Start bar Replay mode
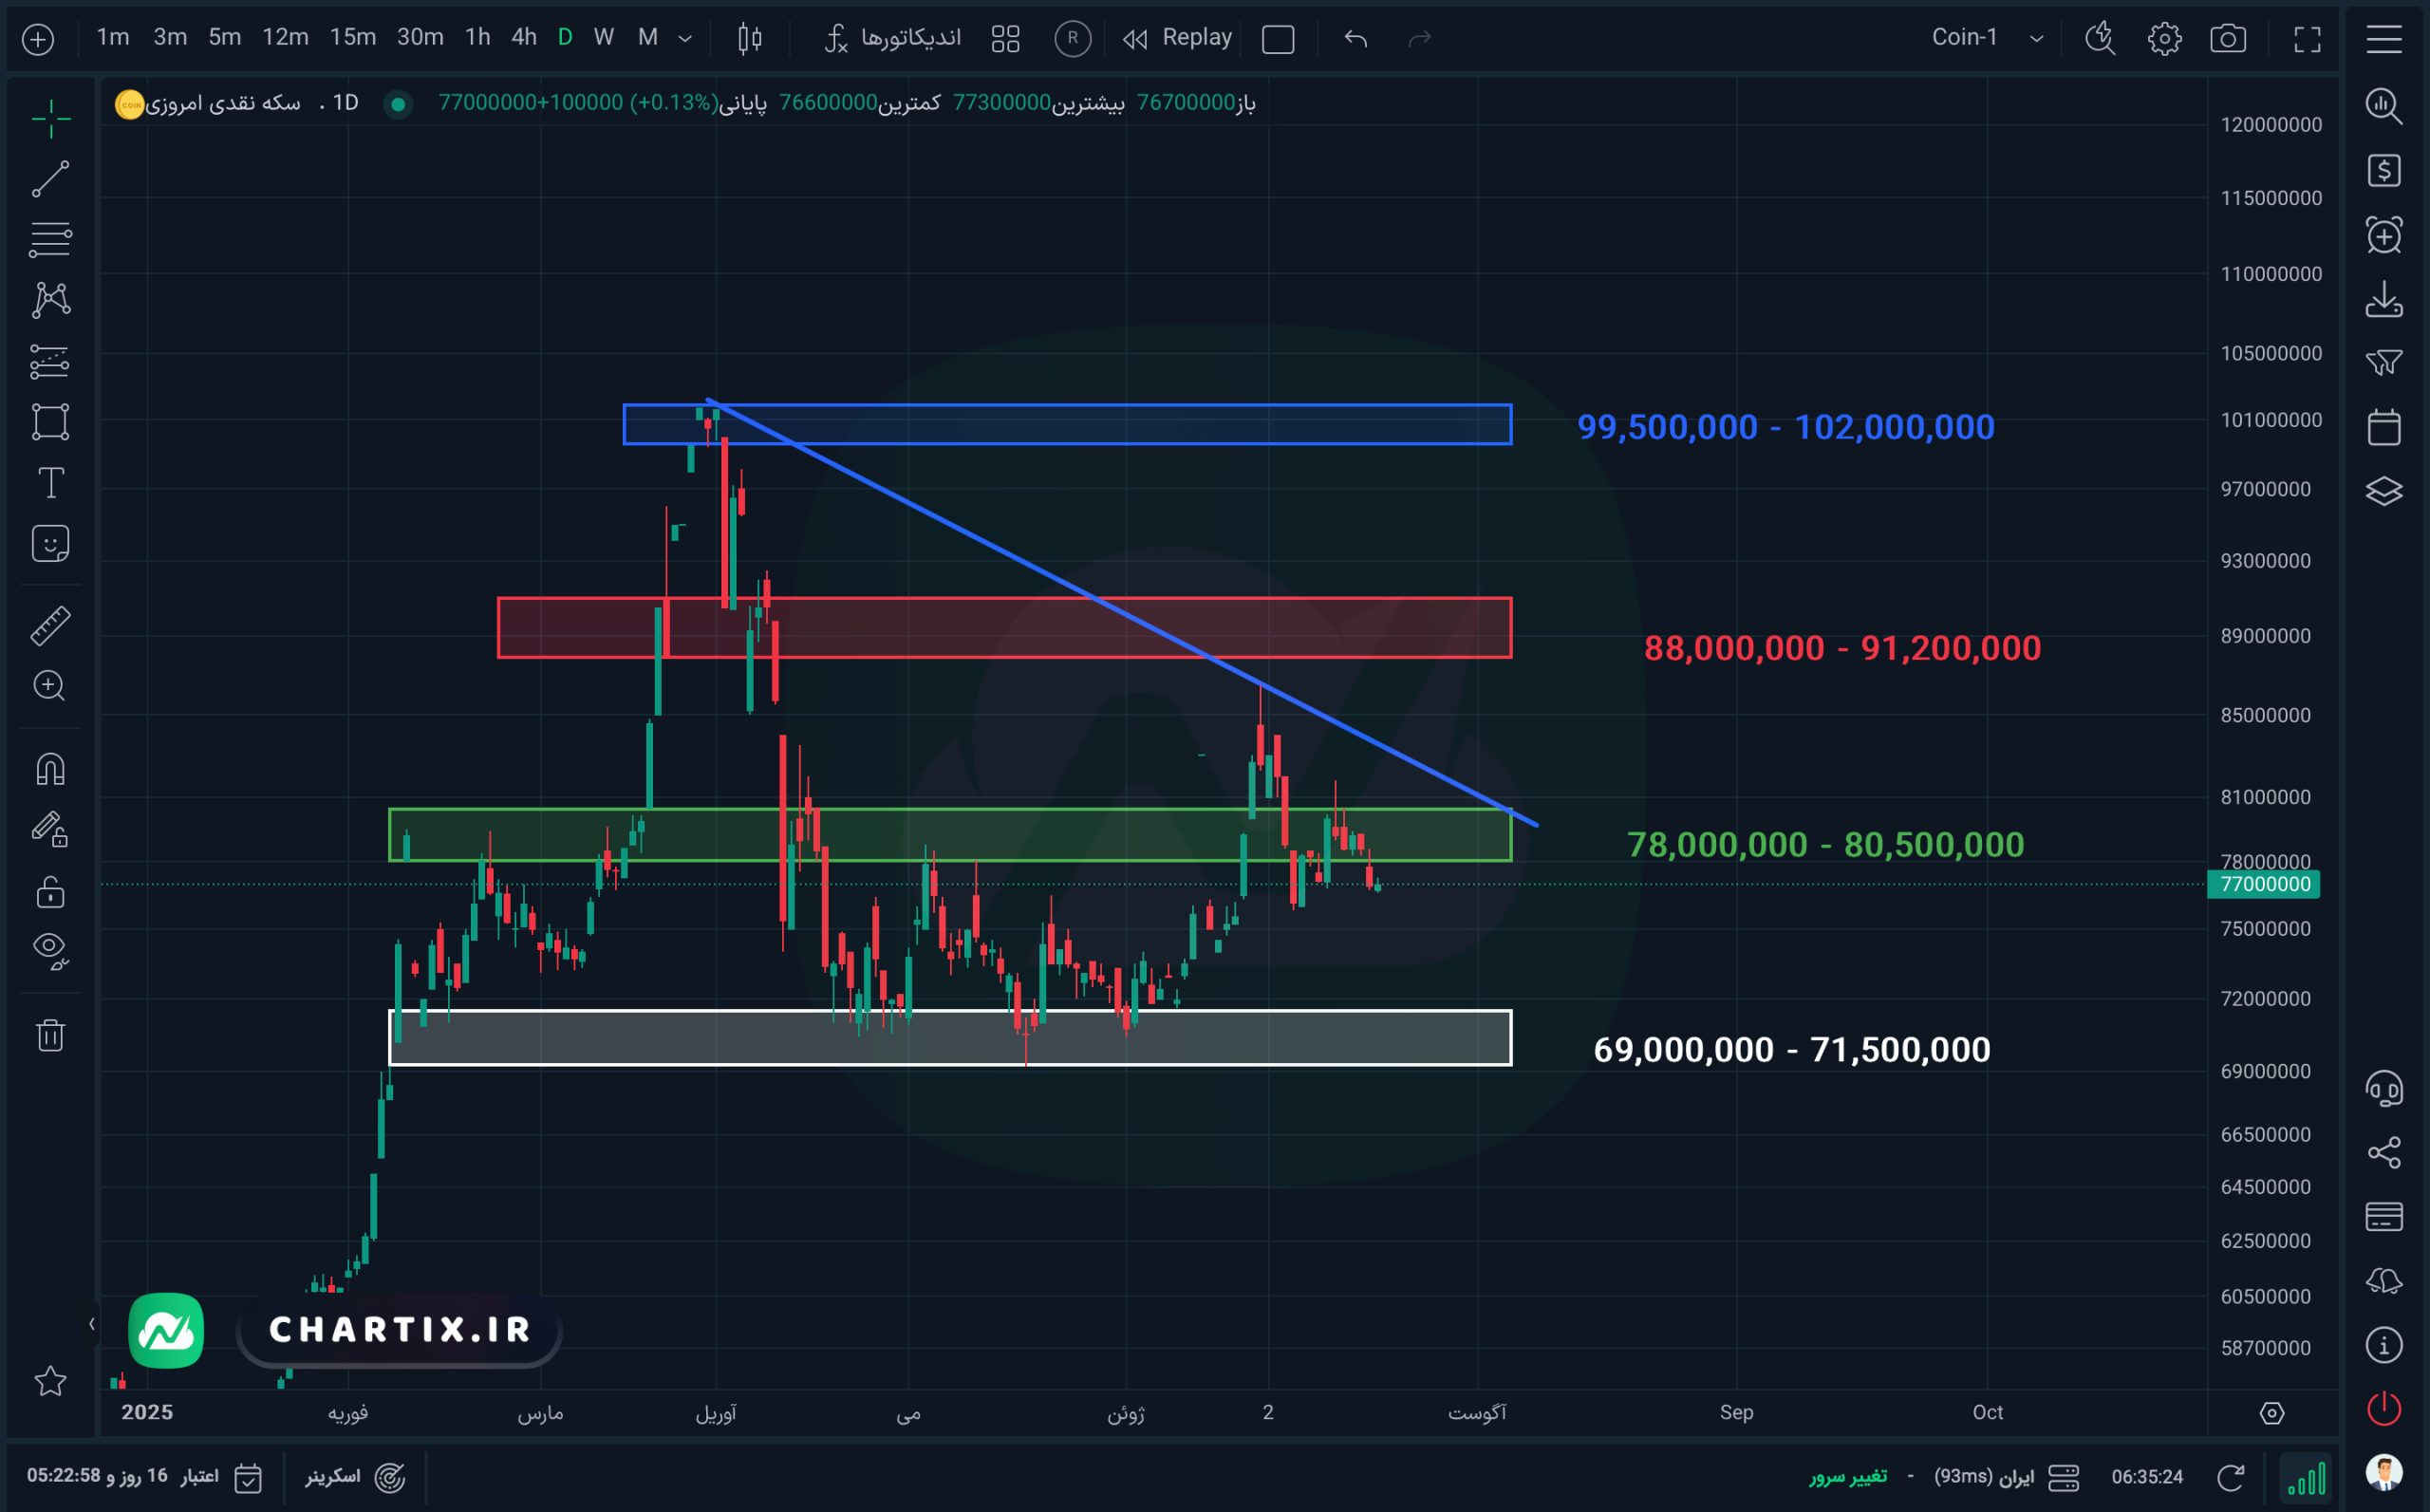2430x1512 pixels. tap(1177, 38)
